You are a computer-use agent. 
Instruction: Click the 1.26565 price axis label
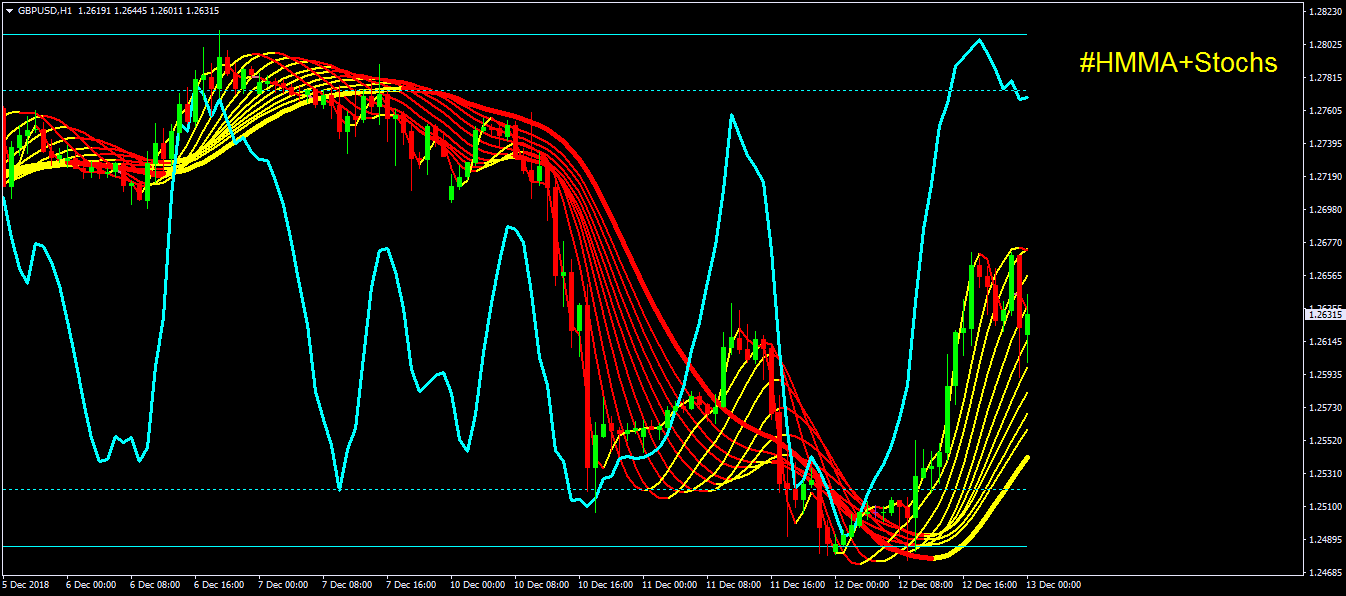point(1326,276)
